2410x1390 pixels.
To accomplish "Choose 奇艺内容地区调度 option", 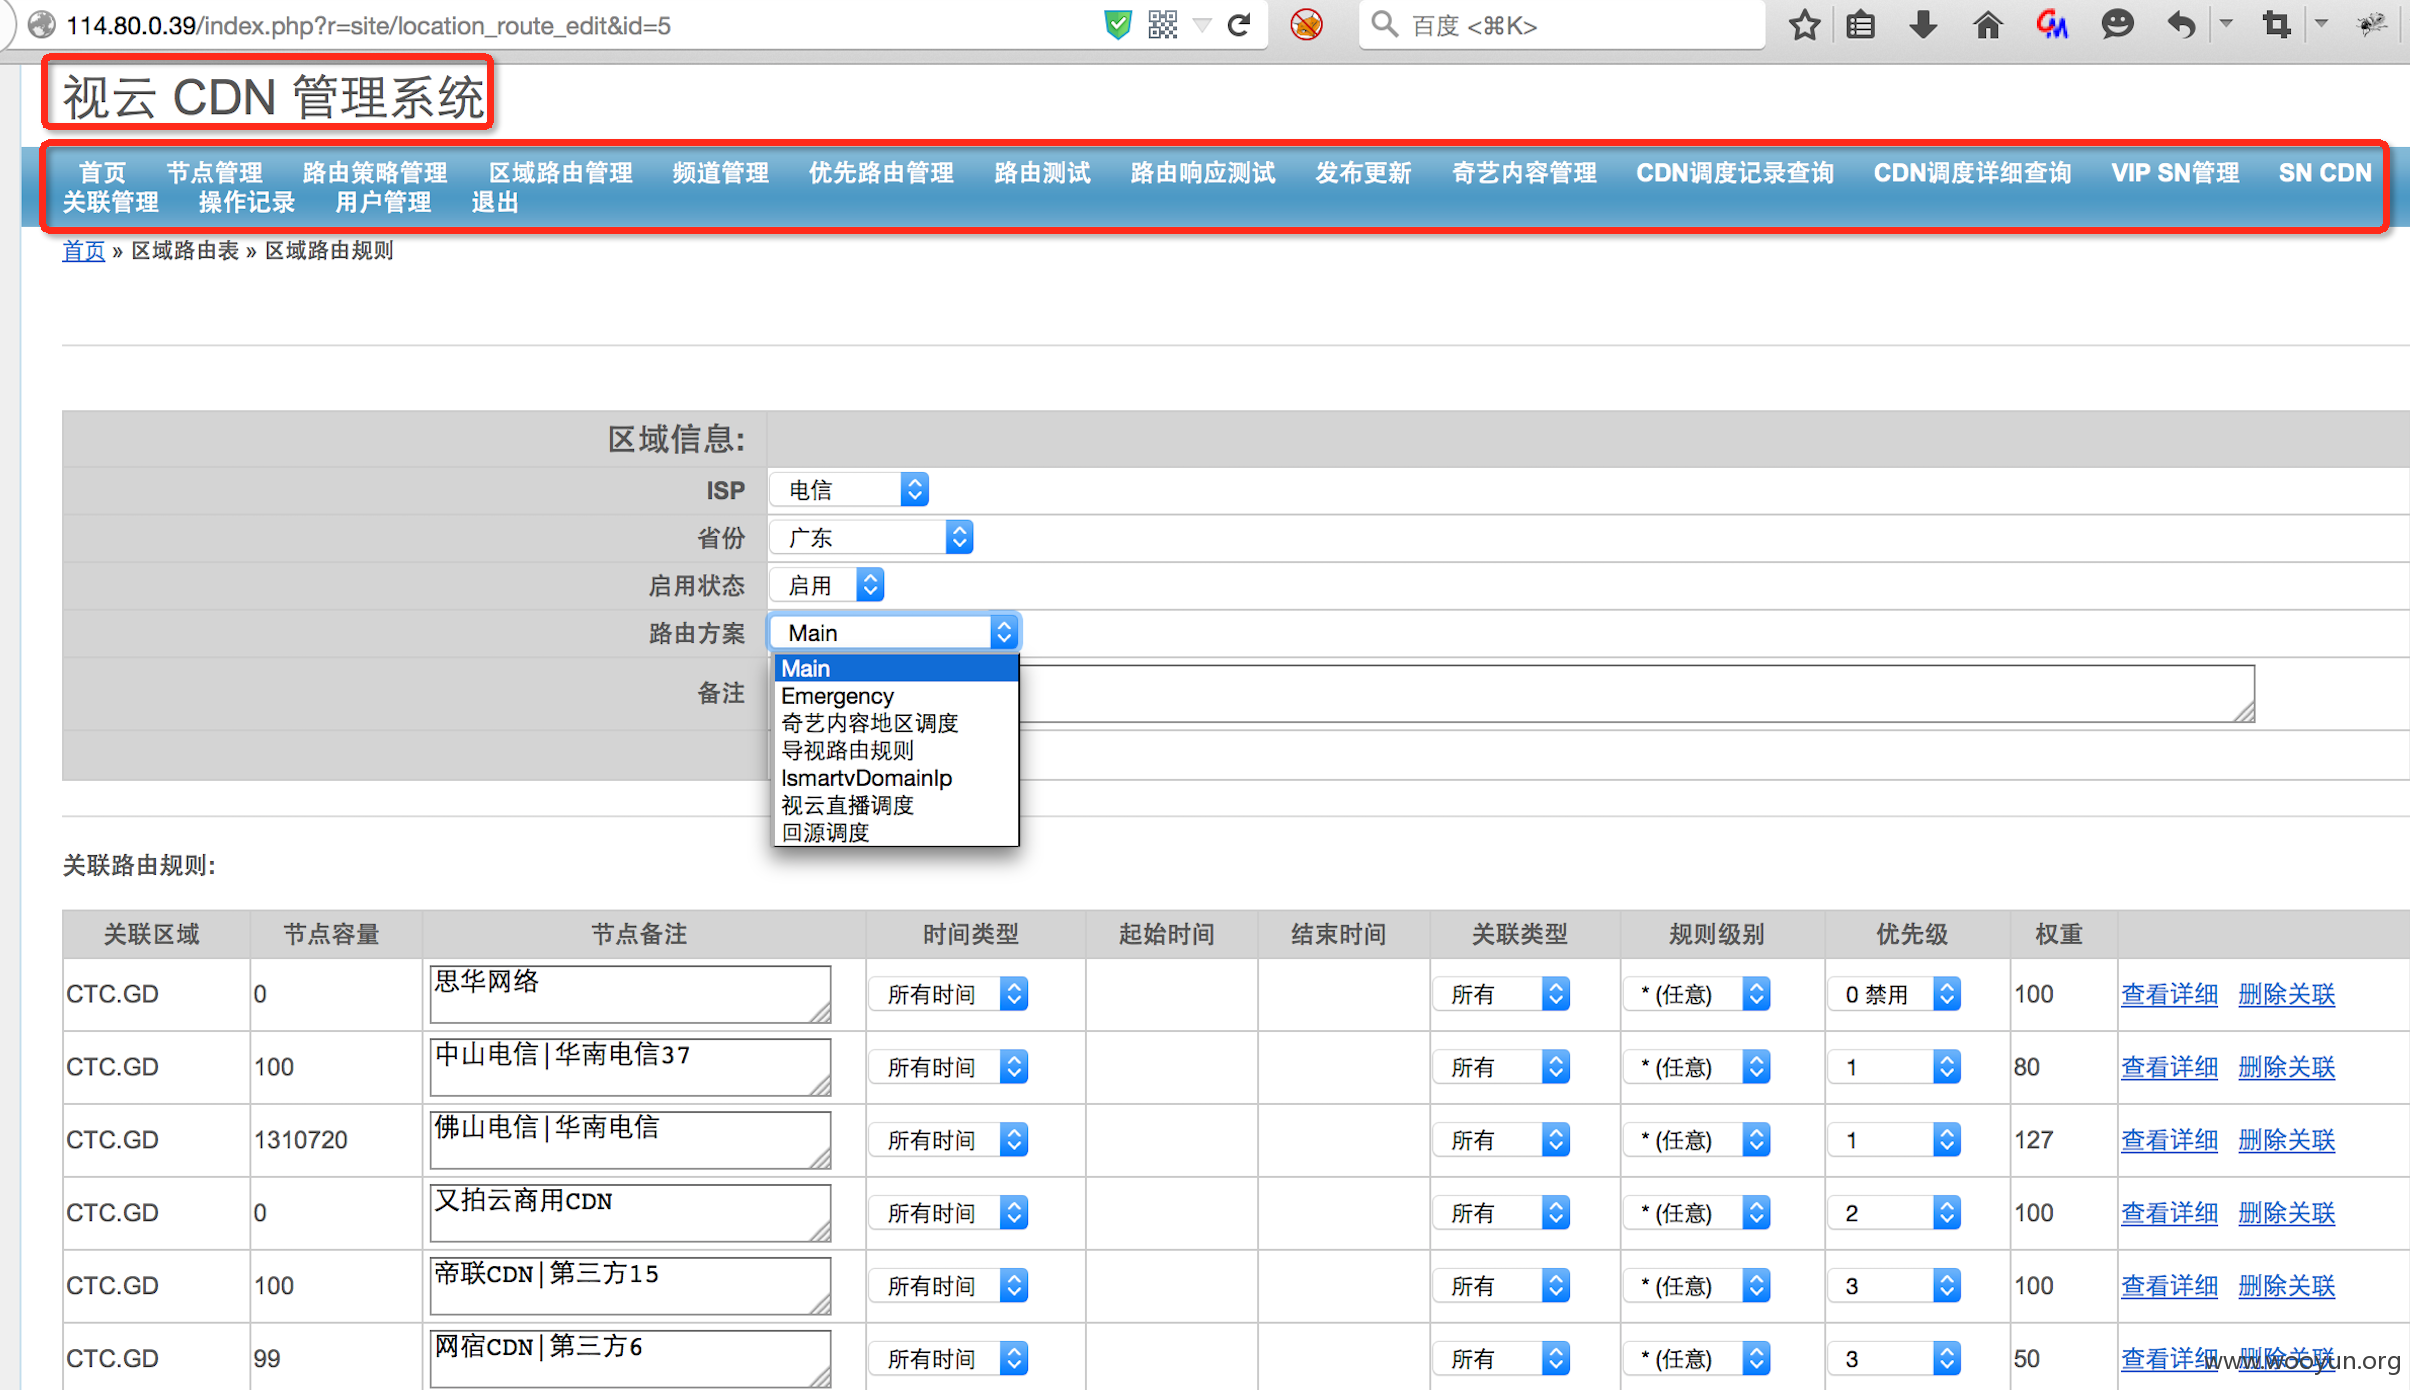I will (896, 723).
